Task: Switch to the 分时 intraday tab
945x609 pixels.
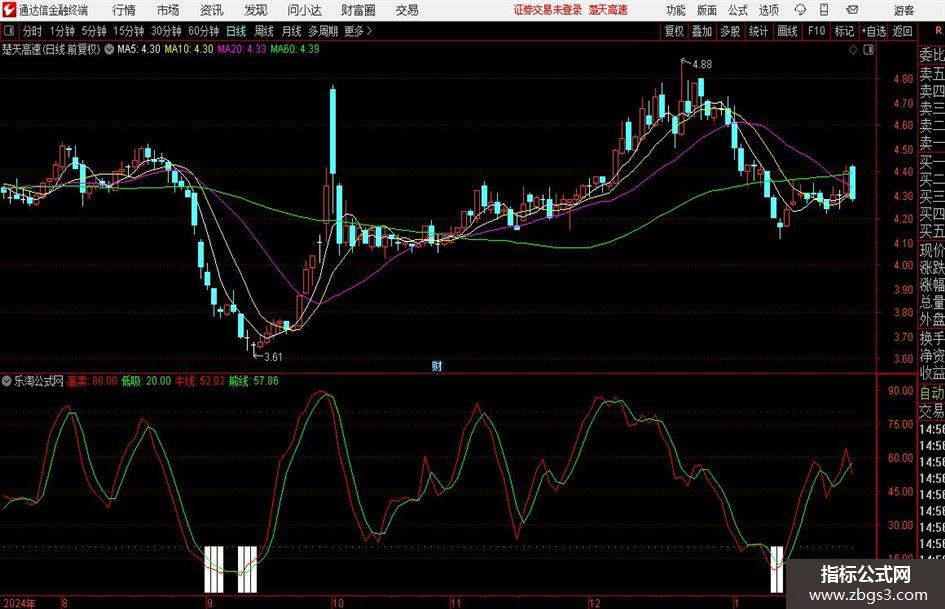Action: [32, 31]
